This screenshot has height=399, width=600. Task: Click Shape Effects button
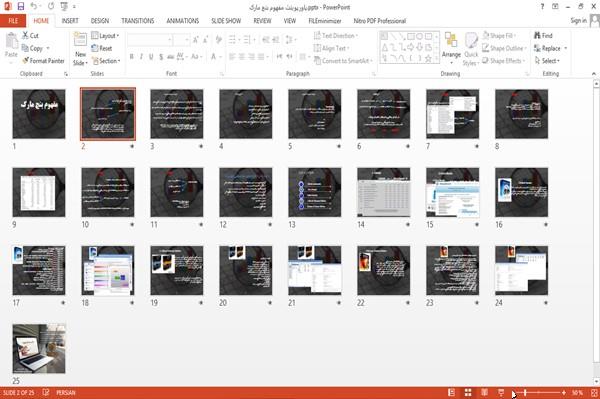(x=503, y=61)
